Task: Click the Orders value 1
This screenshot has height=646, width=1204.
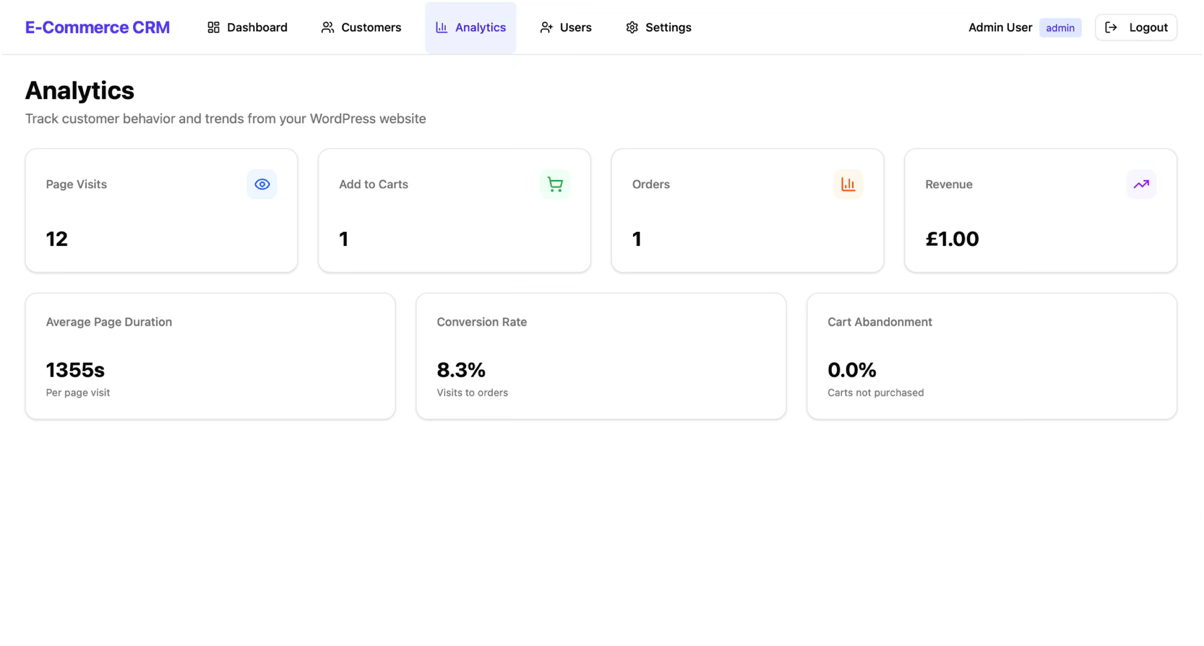Action: pos(637,239)
